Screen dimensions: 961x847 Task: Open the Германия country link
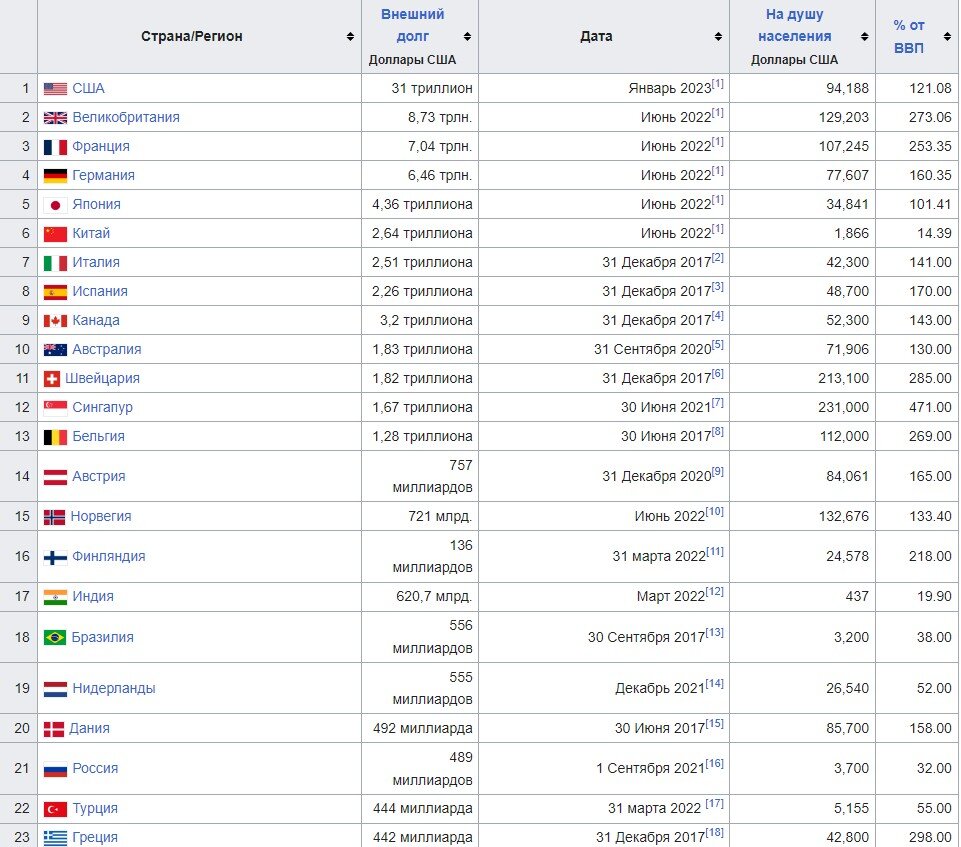click(103, 175)
